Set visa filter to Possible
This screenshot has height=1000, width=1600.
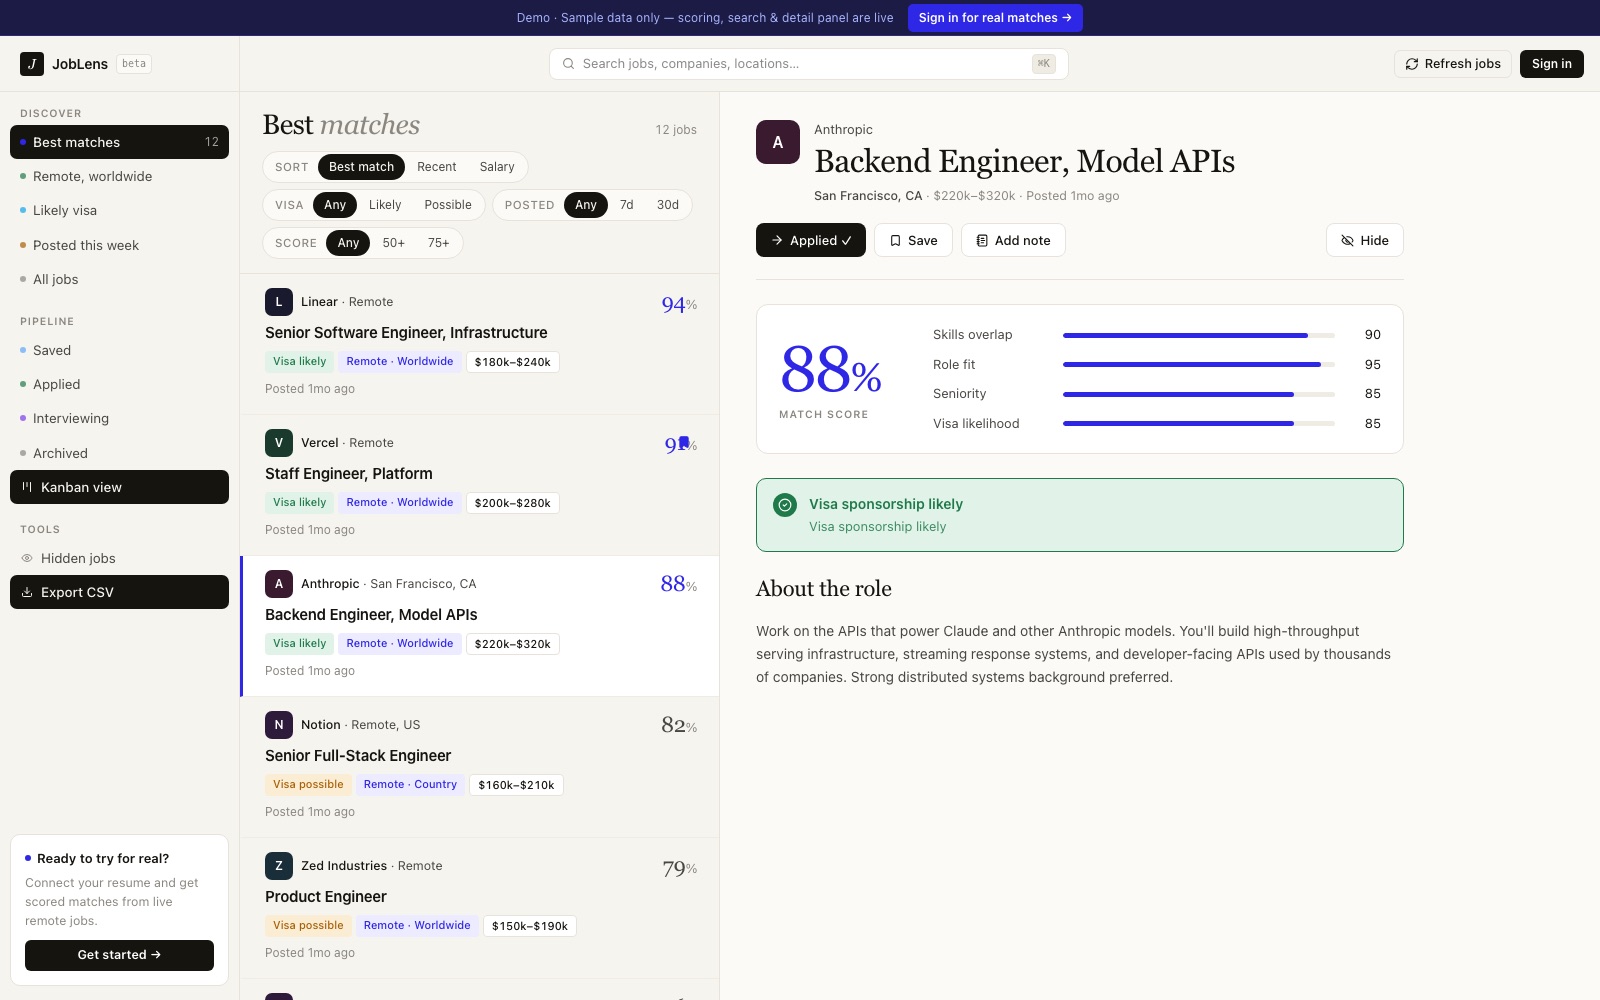click(448, 205)
